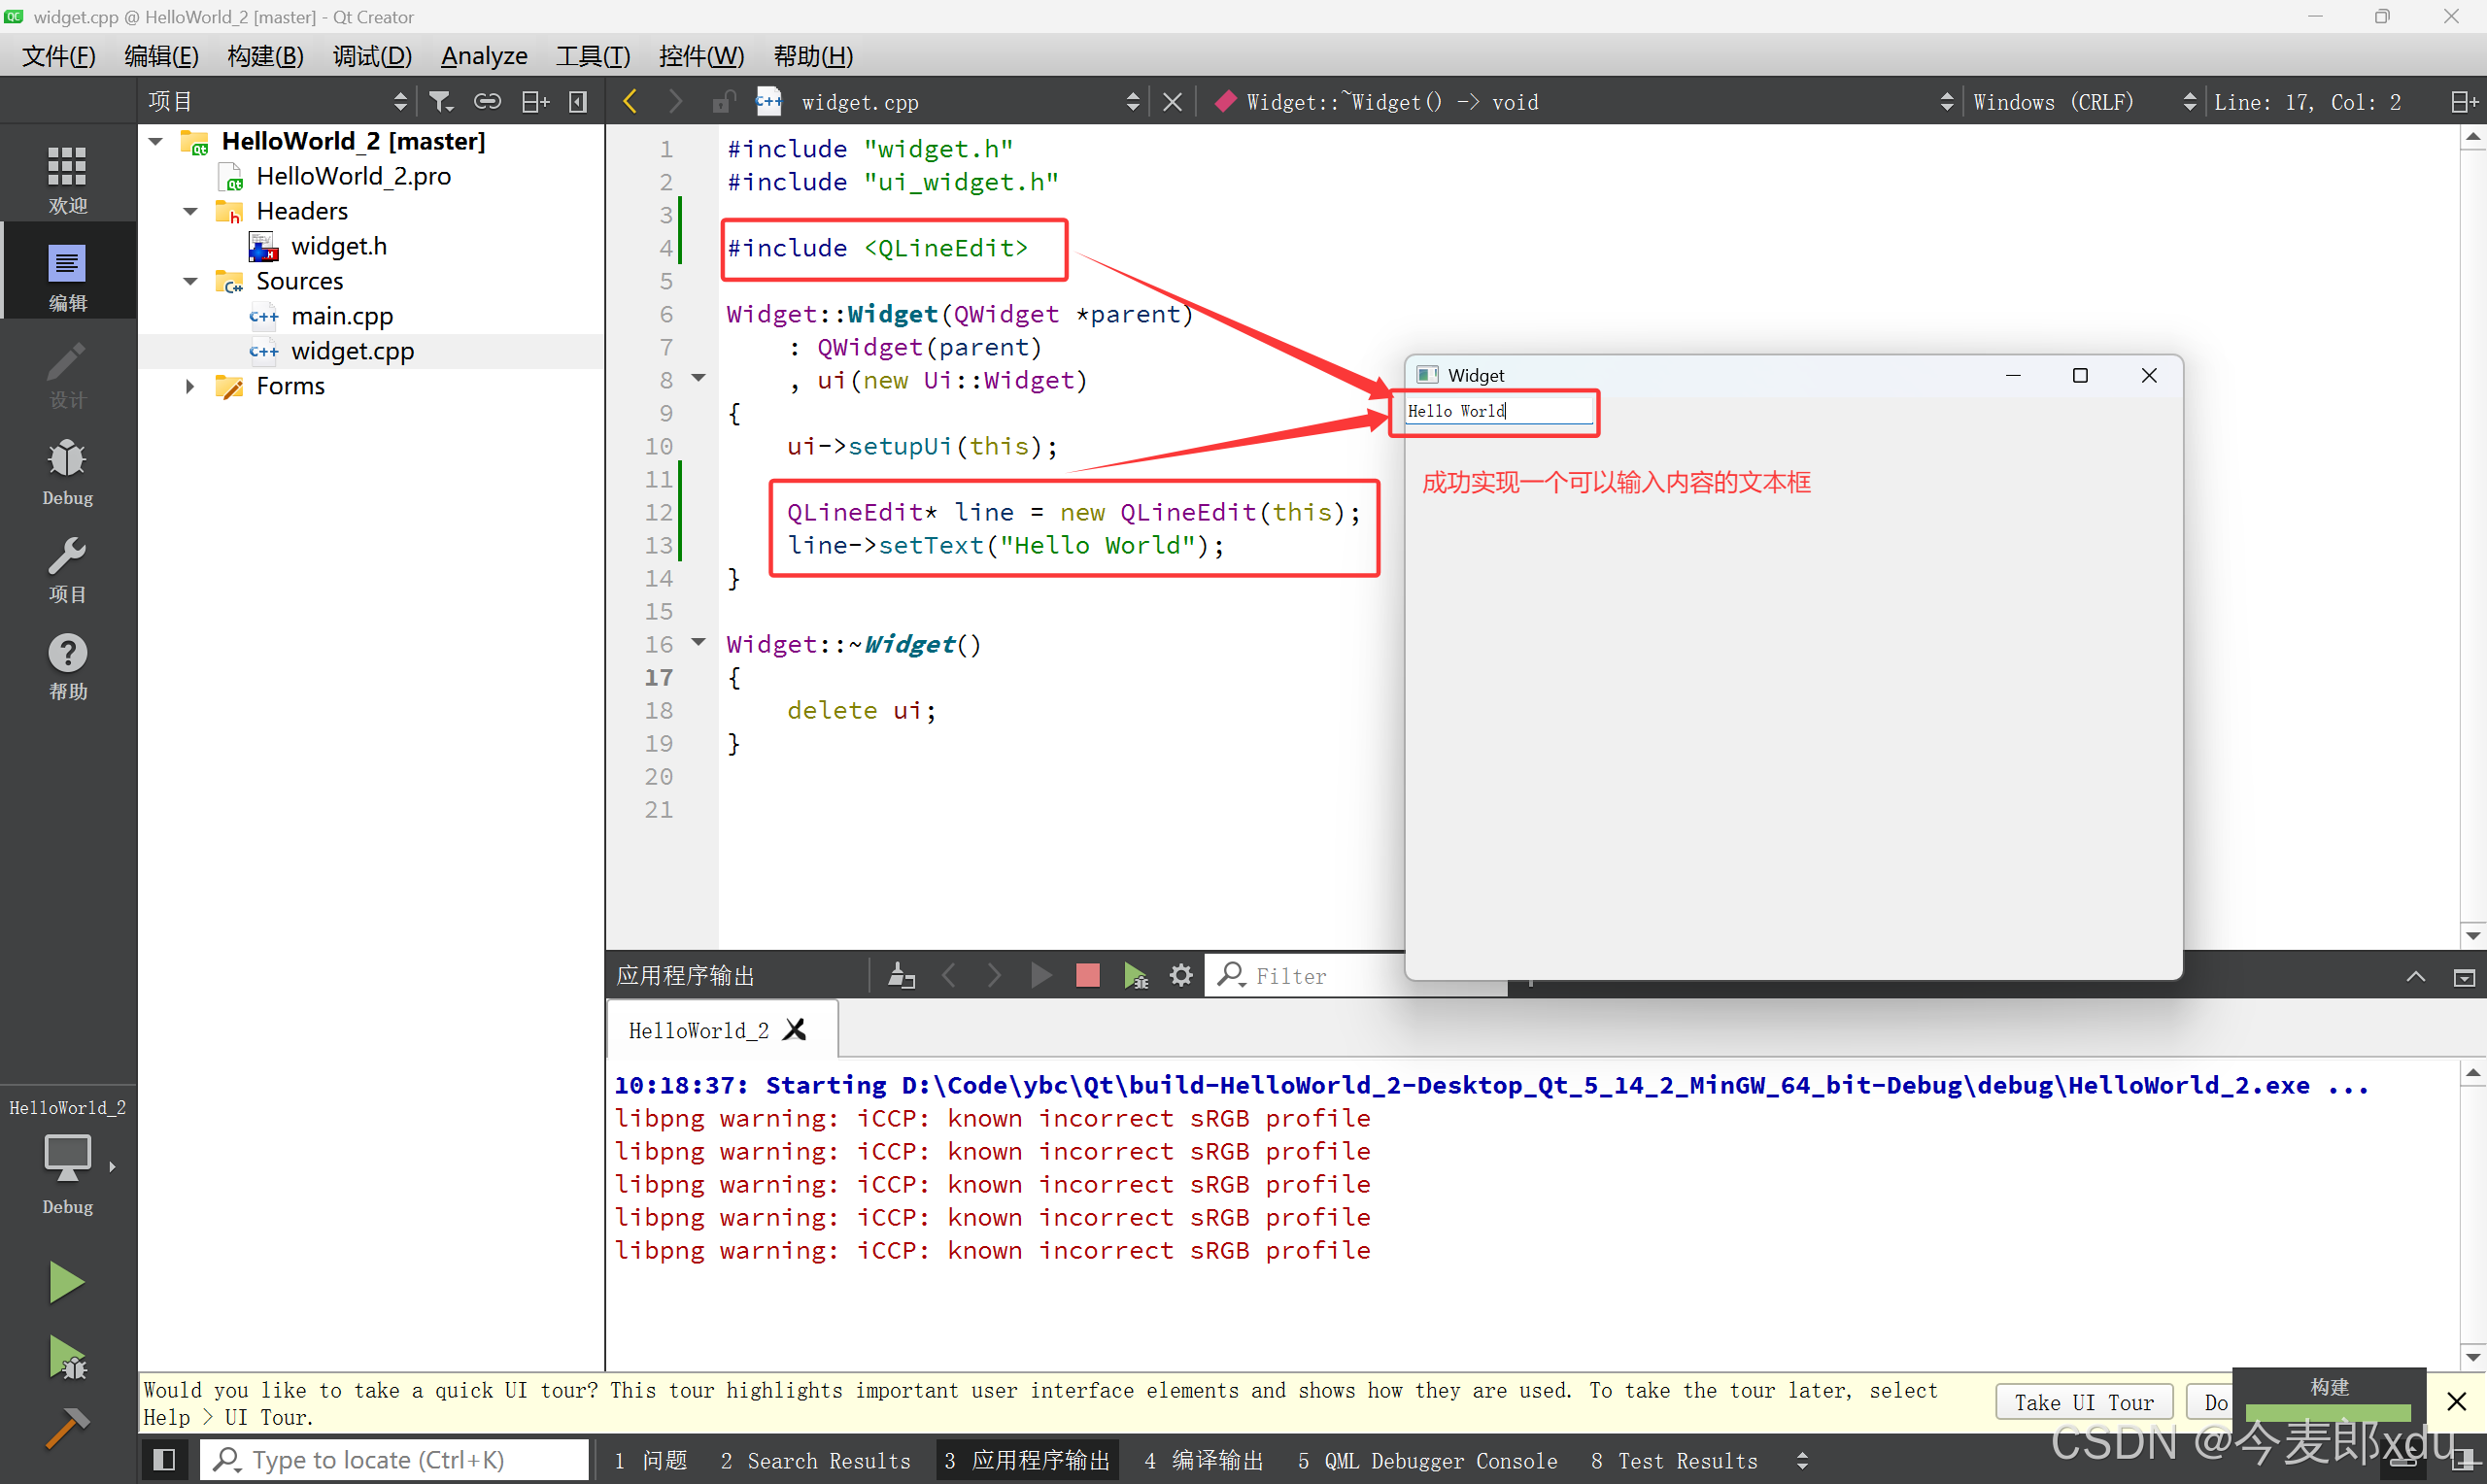The image size is (2487, 1484).
Task: Toggle fold arrow at line 16
Action: tap(699, 642)
